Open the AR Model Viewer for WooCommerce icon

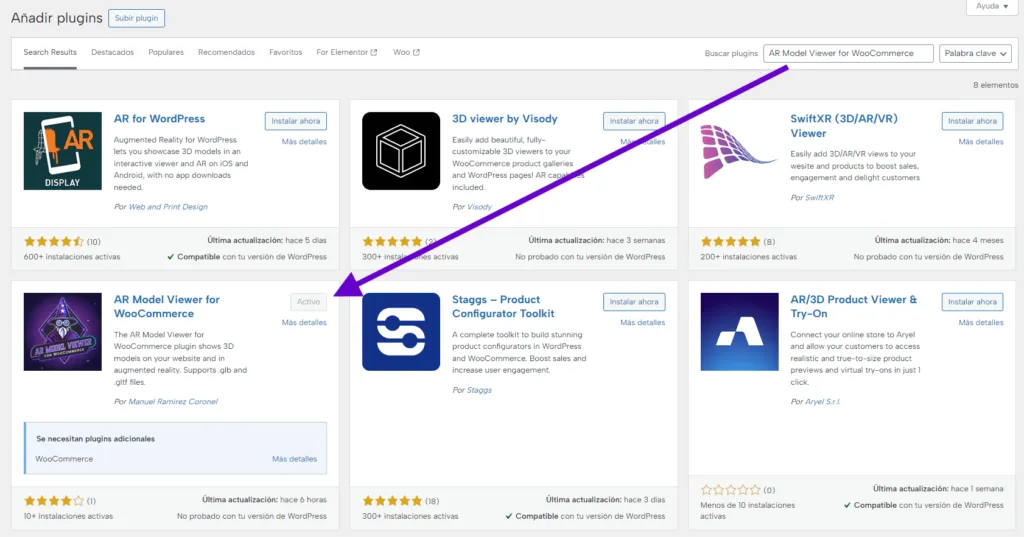[x=63, y=332]
